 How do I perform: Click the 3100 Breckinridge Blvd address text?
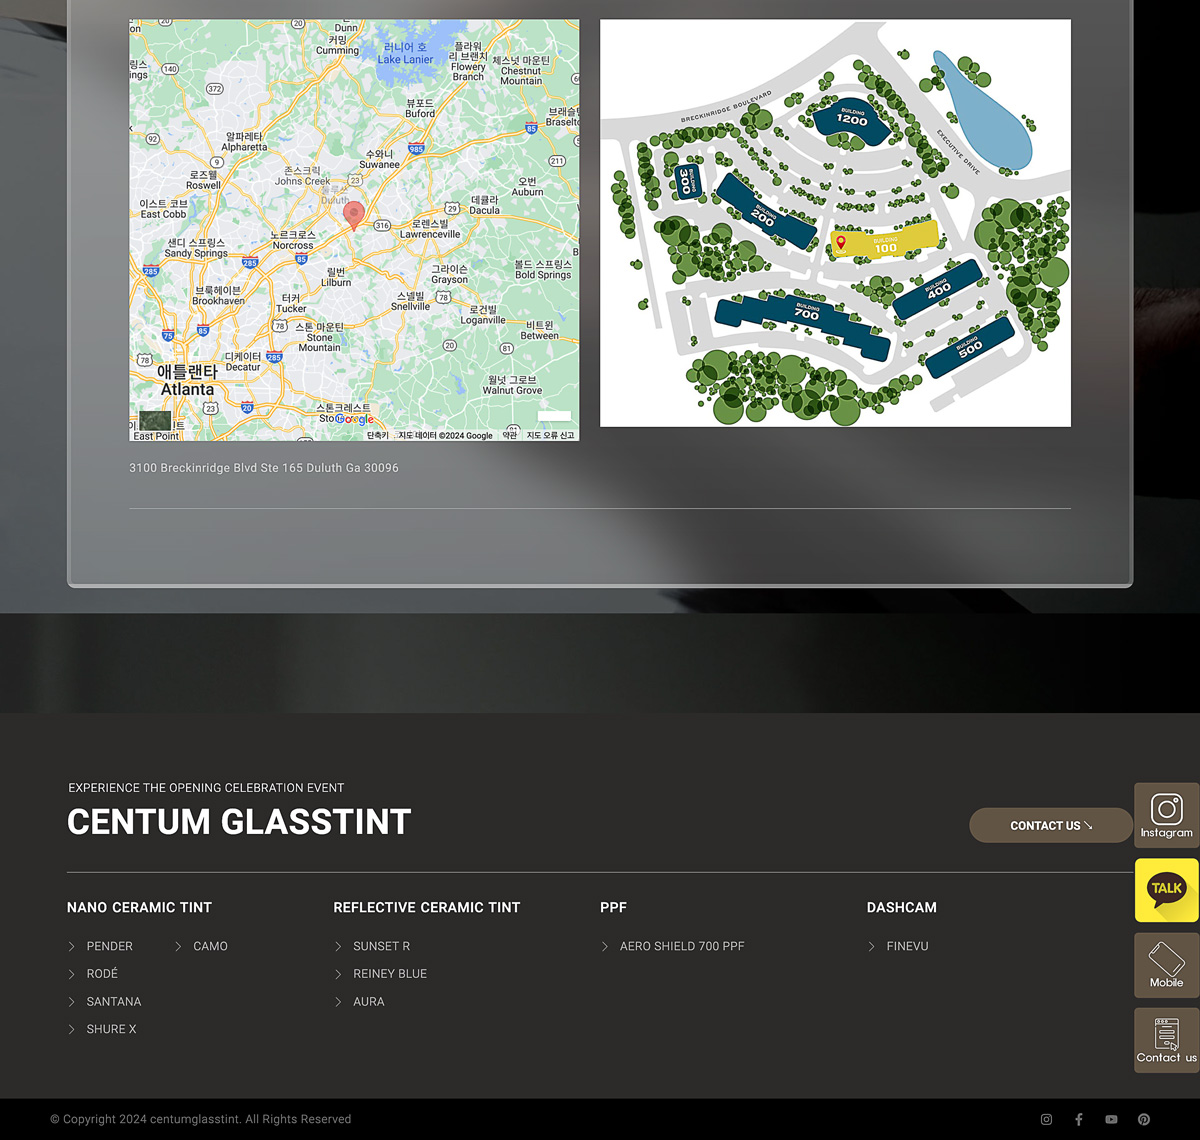tap(264, 468)
